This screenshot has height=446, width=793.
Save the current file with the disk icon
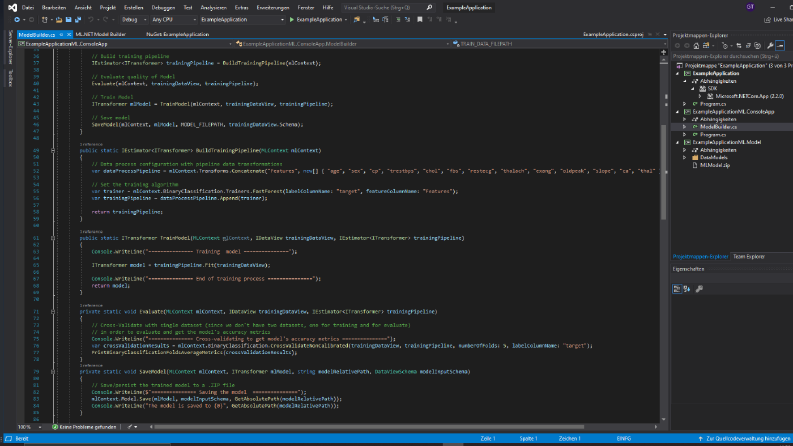[x=68, y=20]
